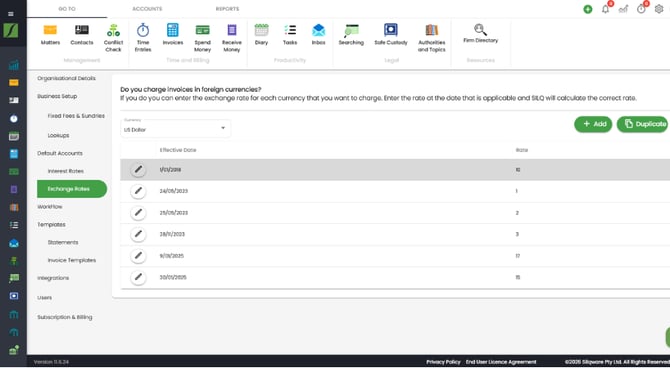Viewport: 670px width, 368px height.
Task: Open Invoices calculator icon in ribbon
Action: pyautogui.click(x=173, y=35)
